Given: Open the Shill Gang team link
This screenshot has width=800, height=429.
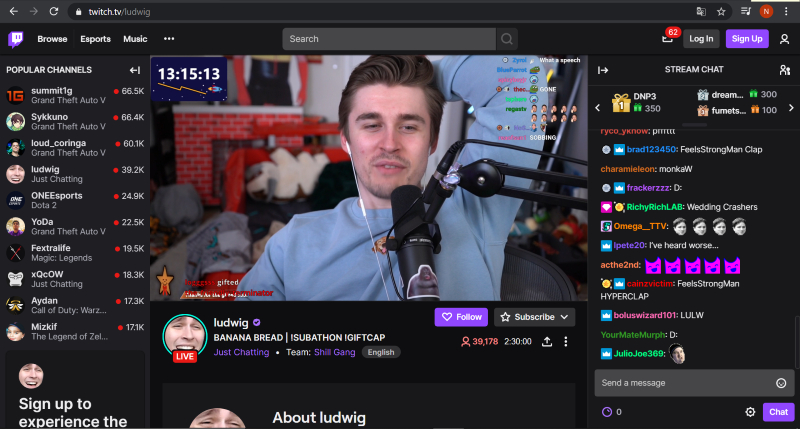Looking at the screenshot, I should [x=335, y=352].
